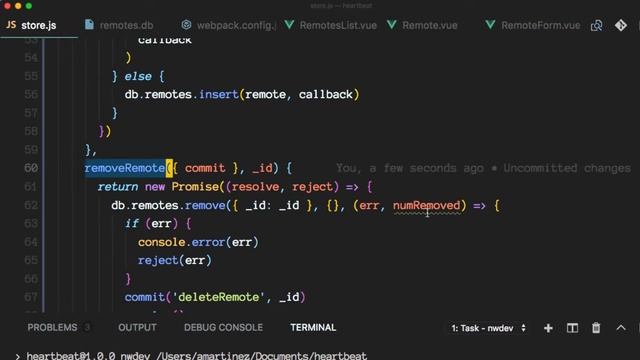Click the green fullscreen window button
Viewport: 640px width, 360px height.
coord(29,6)
